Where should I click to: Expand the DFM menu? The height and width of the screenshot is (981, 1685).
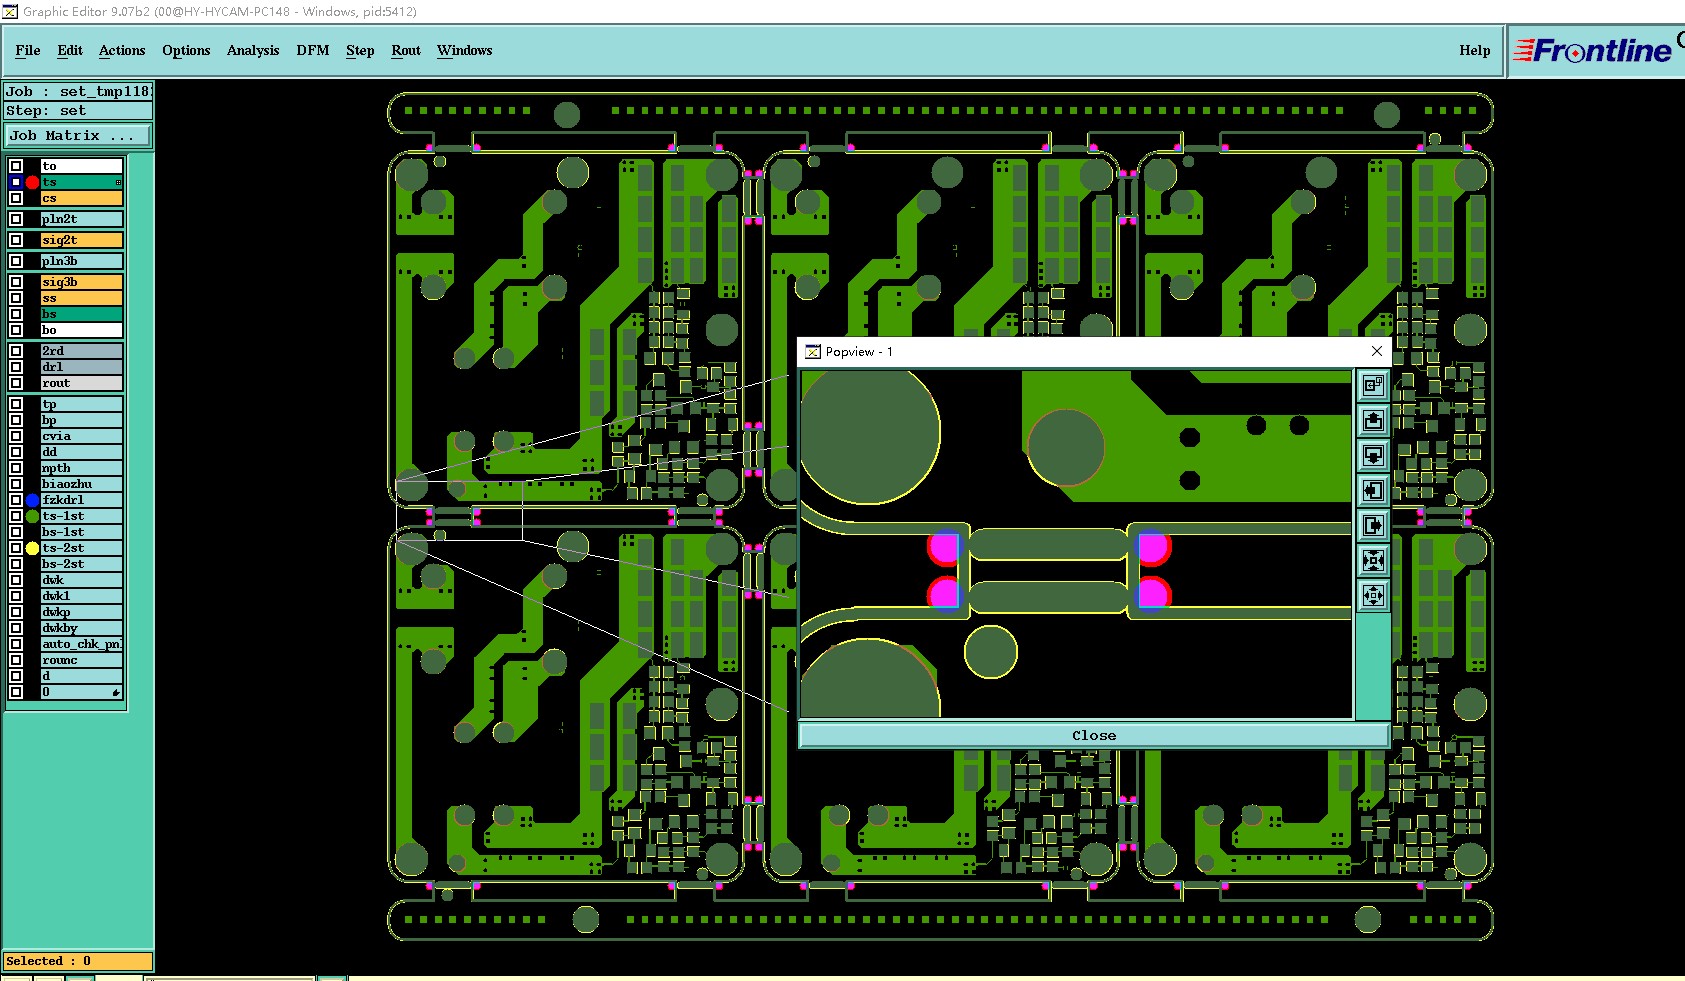click(313, 50)
